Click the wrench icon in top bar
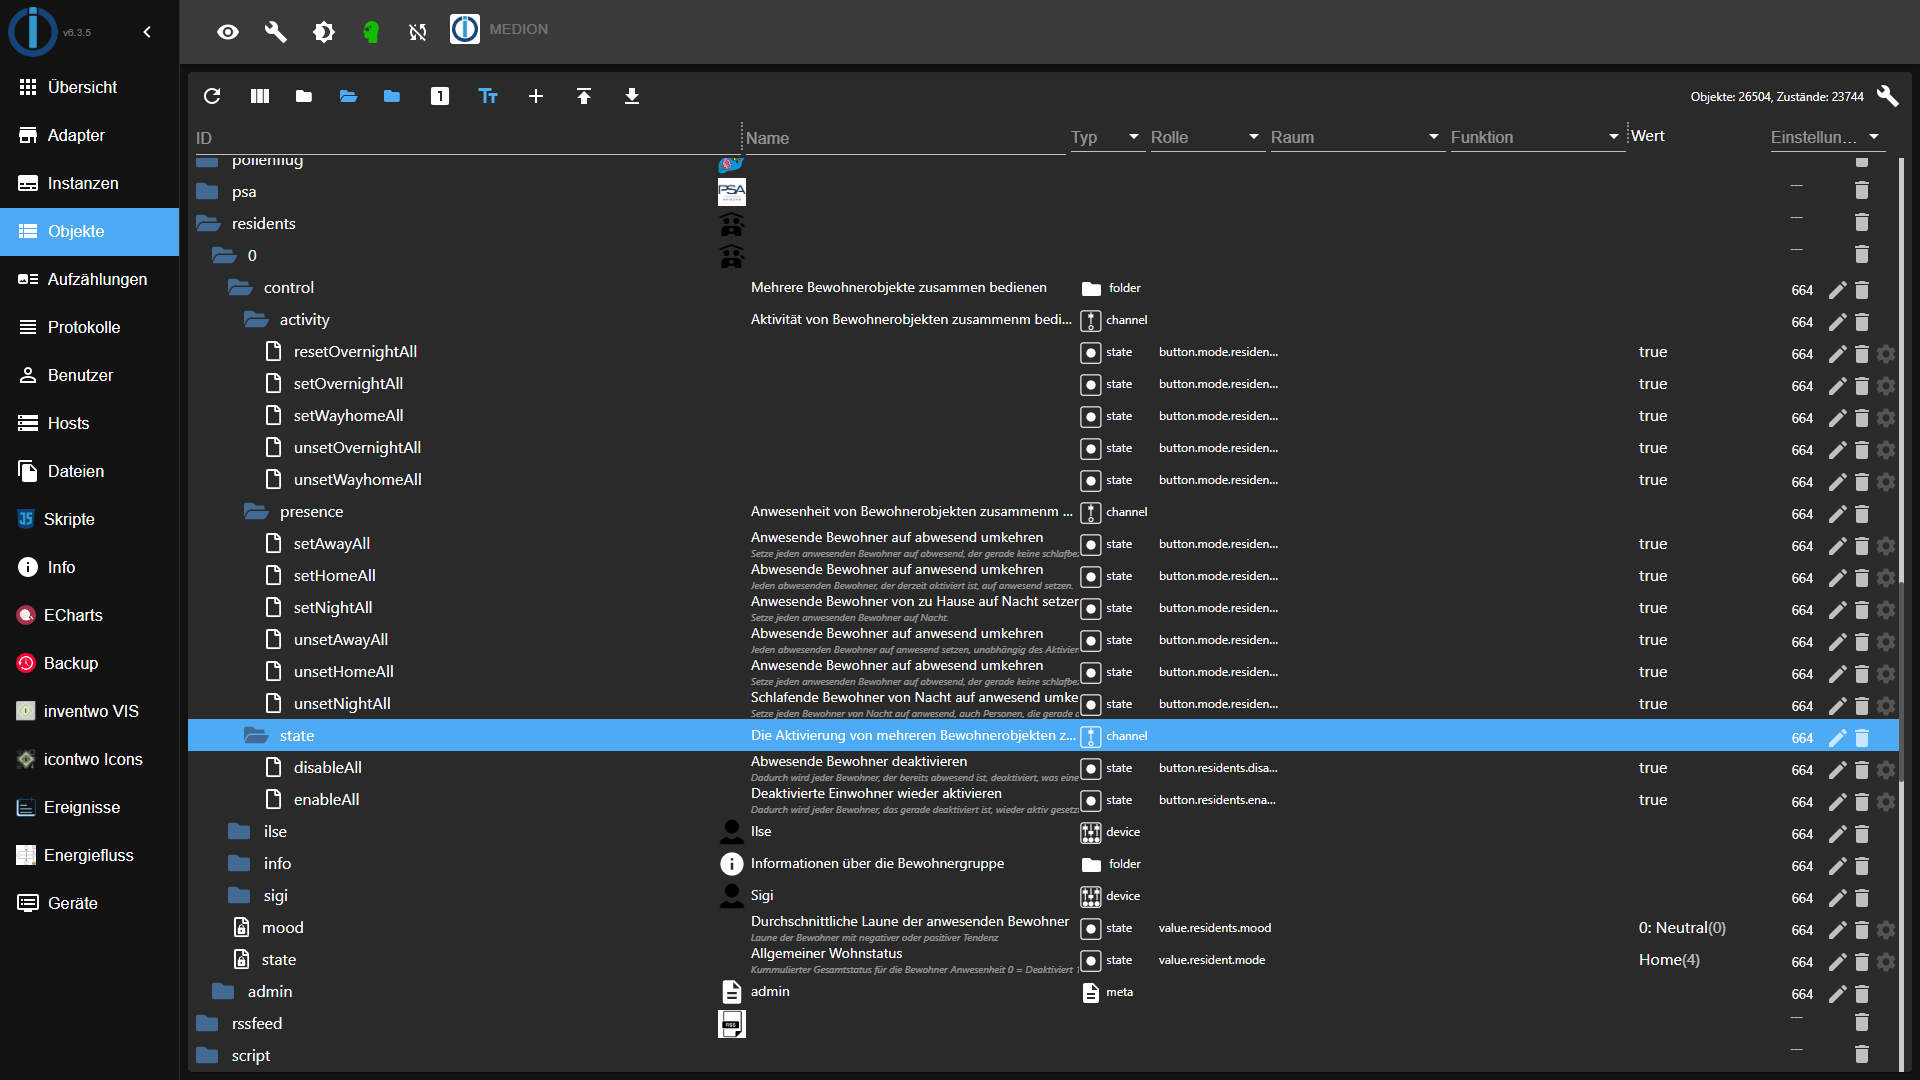1920x1080 pixels. [x=275, y=32]
